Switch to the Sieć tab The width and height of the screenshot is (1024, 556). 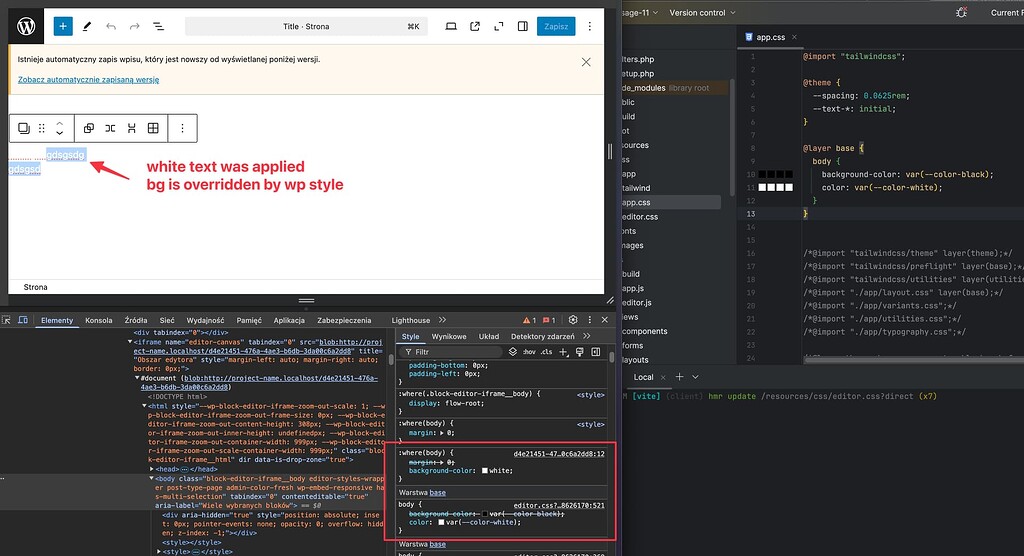coord(167,320)
